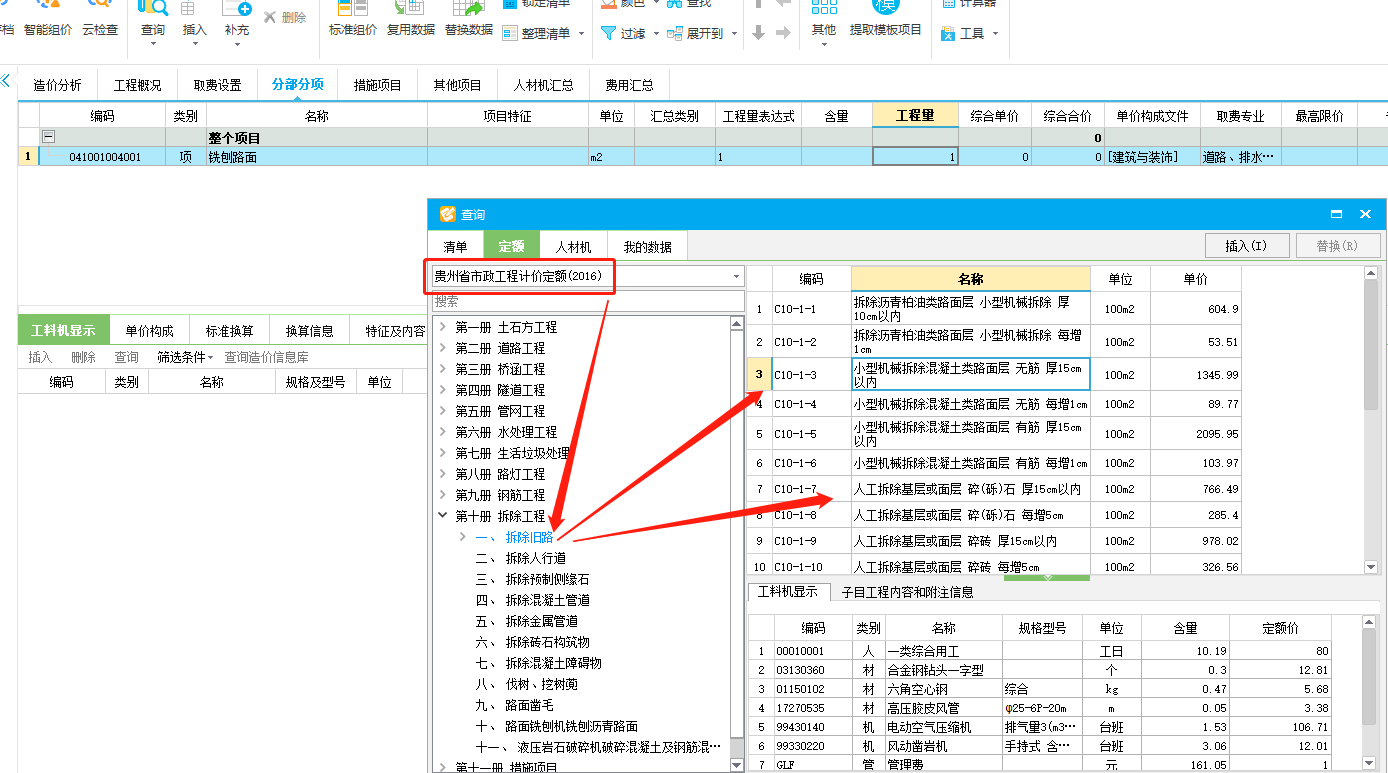Viewport: 1388px width, 773px height.
Task: Select tree item 十、路面铣刨机铣刨沥青路面
Action: (557, 726)
